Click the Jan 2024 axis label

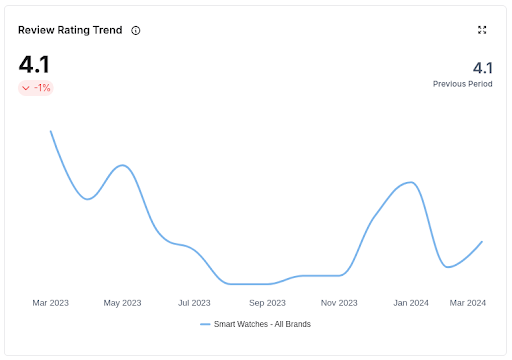click(411, 303)
